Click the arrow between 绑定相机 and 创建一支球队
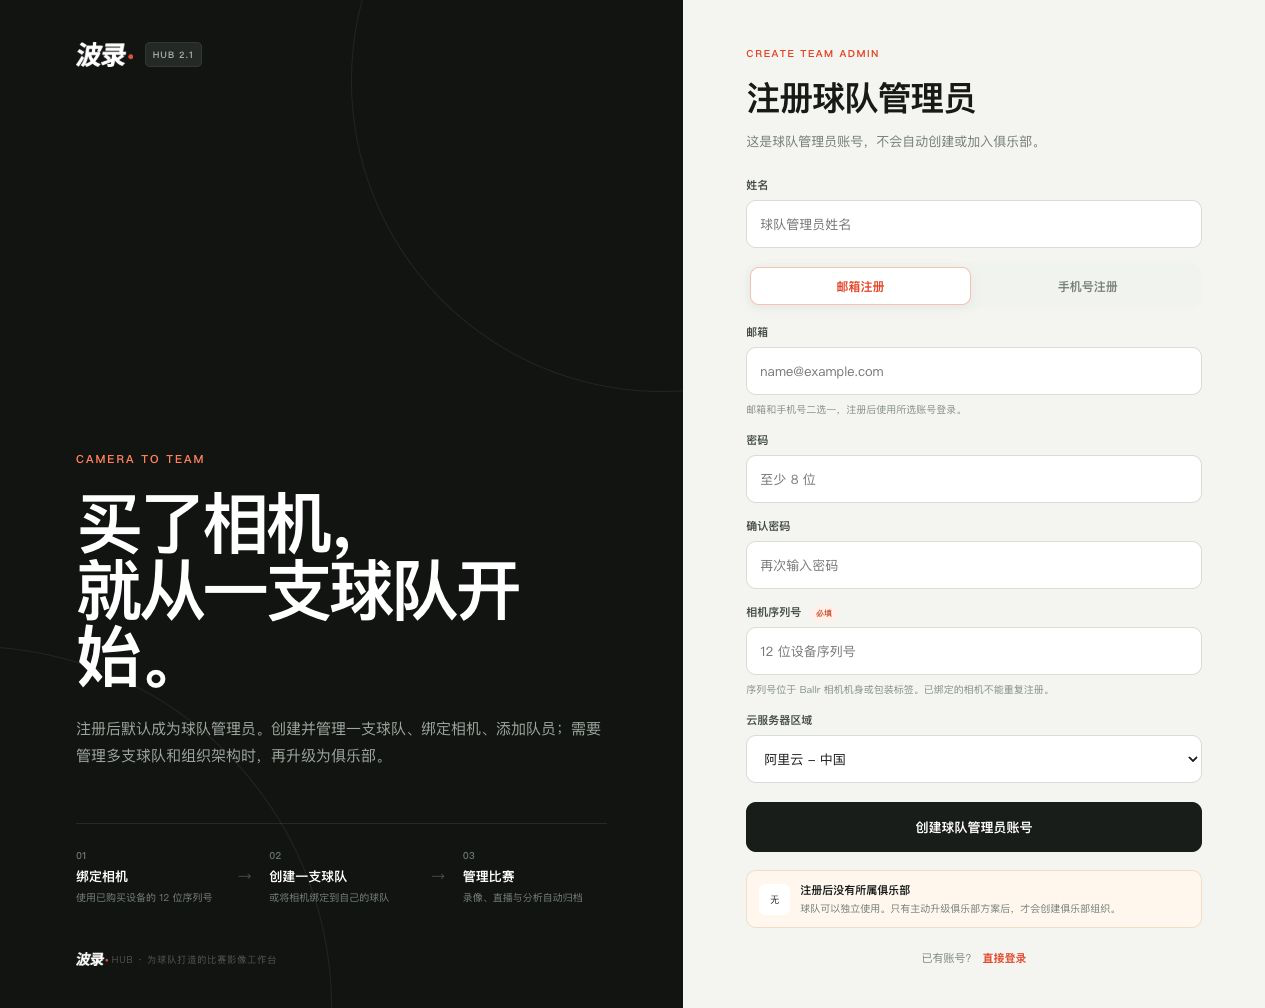1265x1008 pixels. tap(244, 876)
